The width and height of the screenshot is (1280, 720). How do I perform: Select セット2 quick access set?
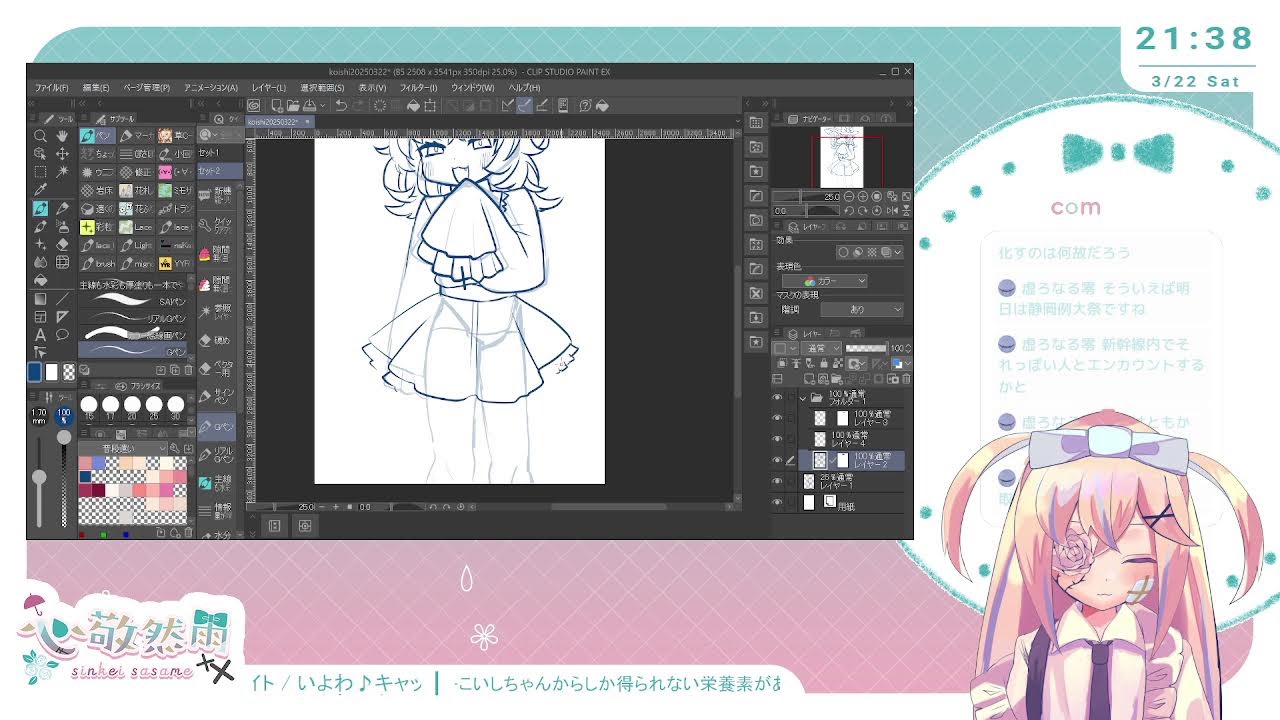pyautogui.click(x=219, y=171)
